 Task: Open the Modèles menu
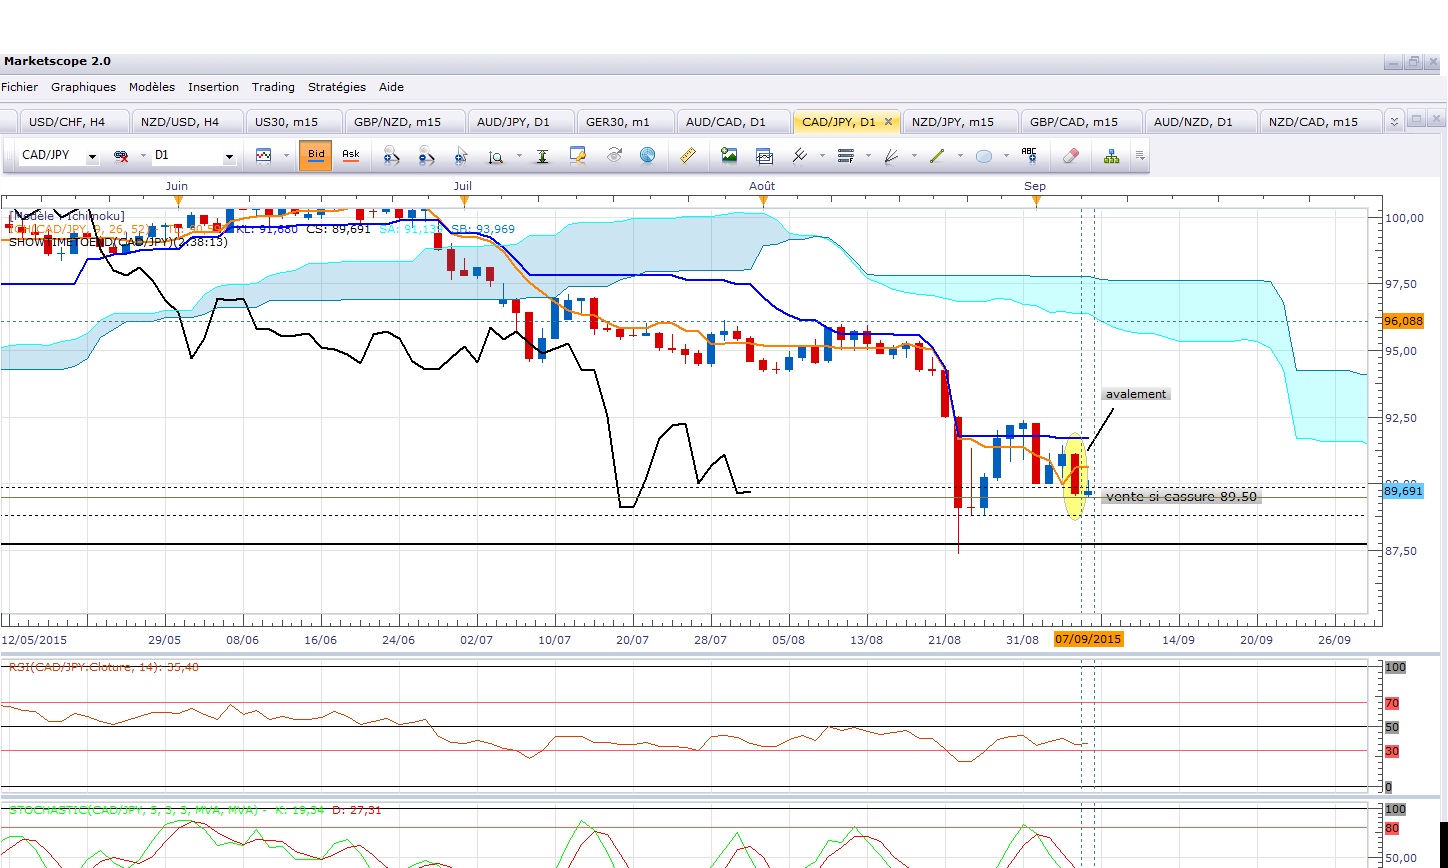click(152, 87)
